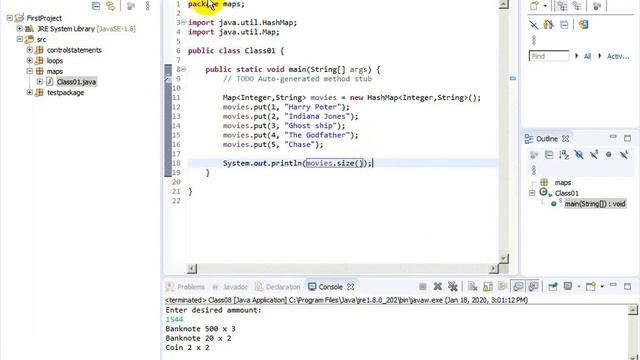
Task: Open New Task dropdown arrow
Action: (545, 6)
